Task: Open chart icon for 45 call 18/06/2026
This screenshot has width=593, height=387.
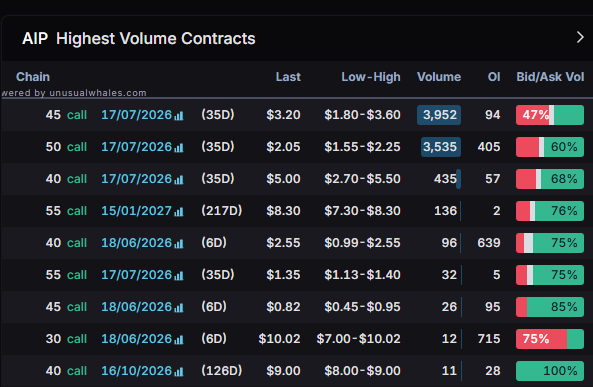Action: coord(179,308)
